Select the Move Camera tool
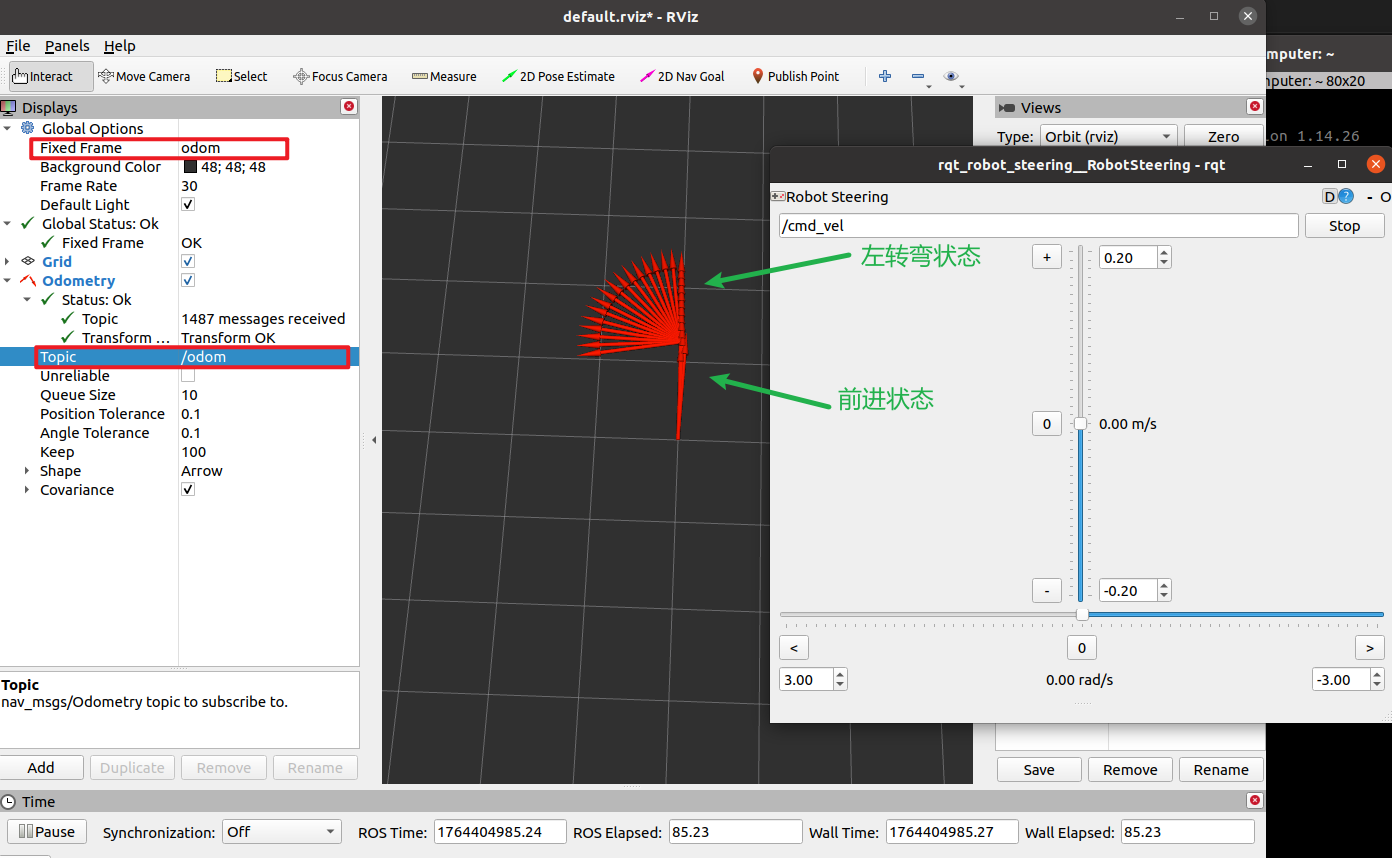 [144, 76]
